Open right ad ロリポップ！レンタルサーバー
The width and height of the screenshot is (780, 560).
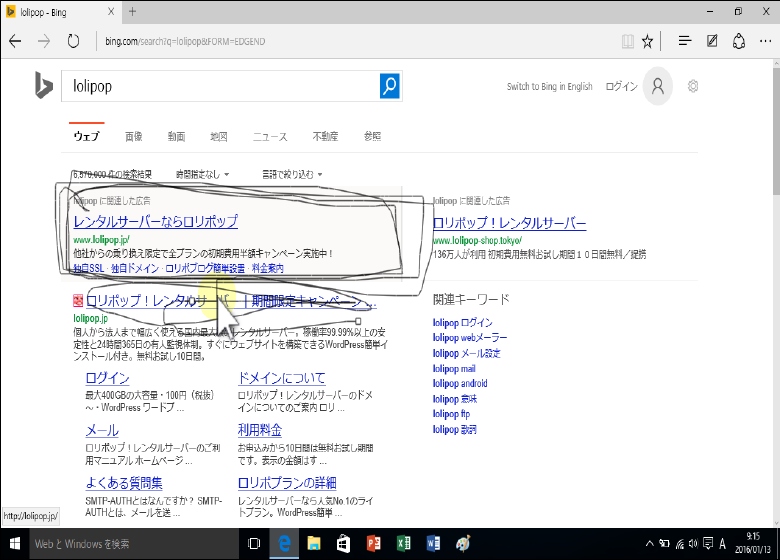pyautogui.click(x=509, y=223)
